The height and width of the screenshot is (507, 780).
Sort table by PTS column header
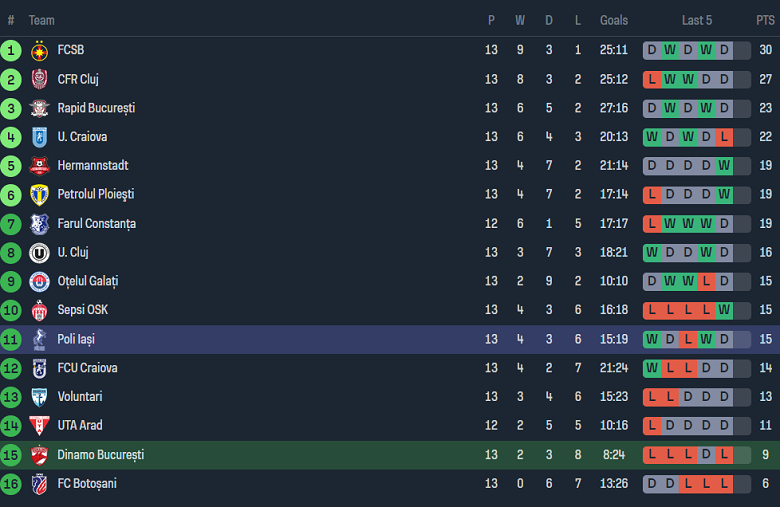pos(765,20)
